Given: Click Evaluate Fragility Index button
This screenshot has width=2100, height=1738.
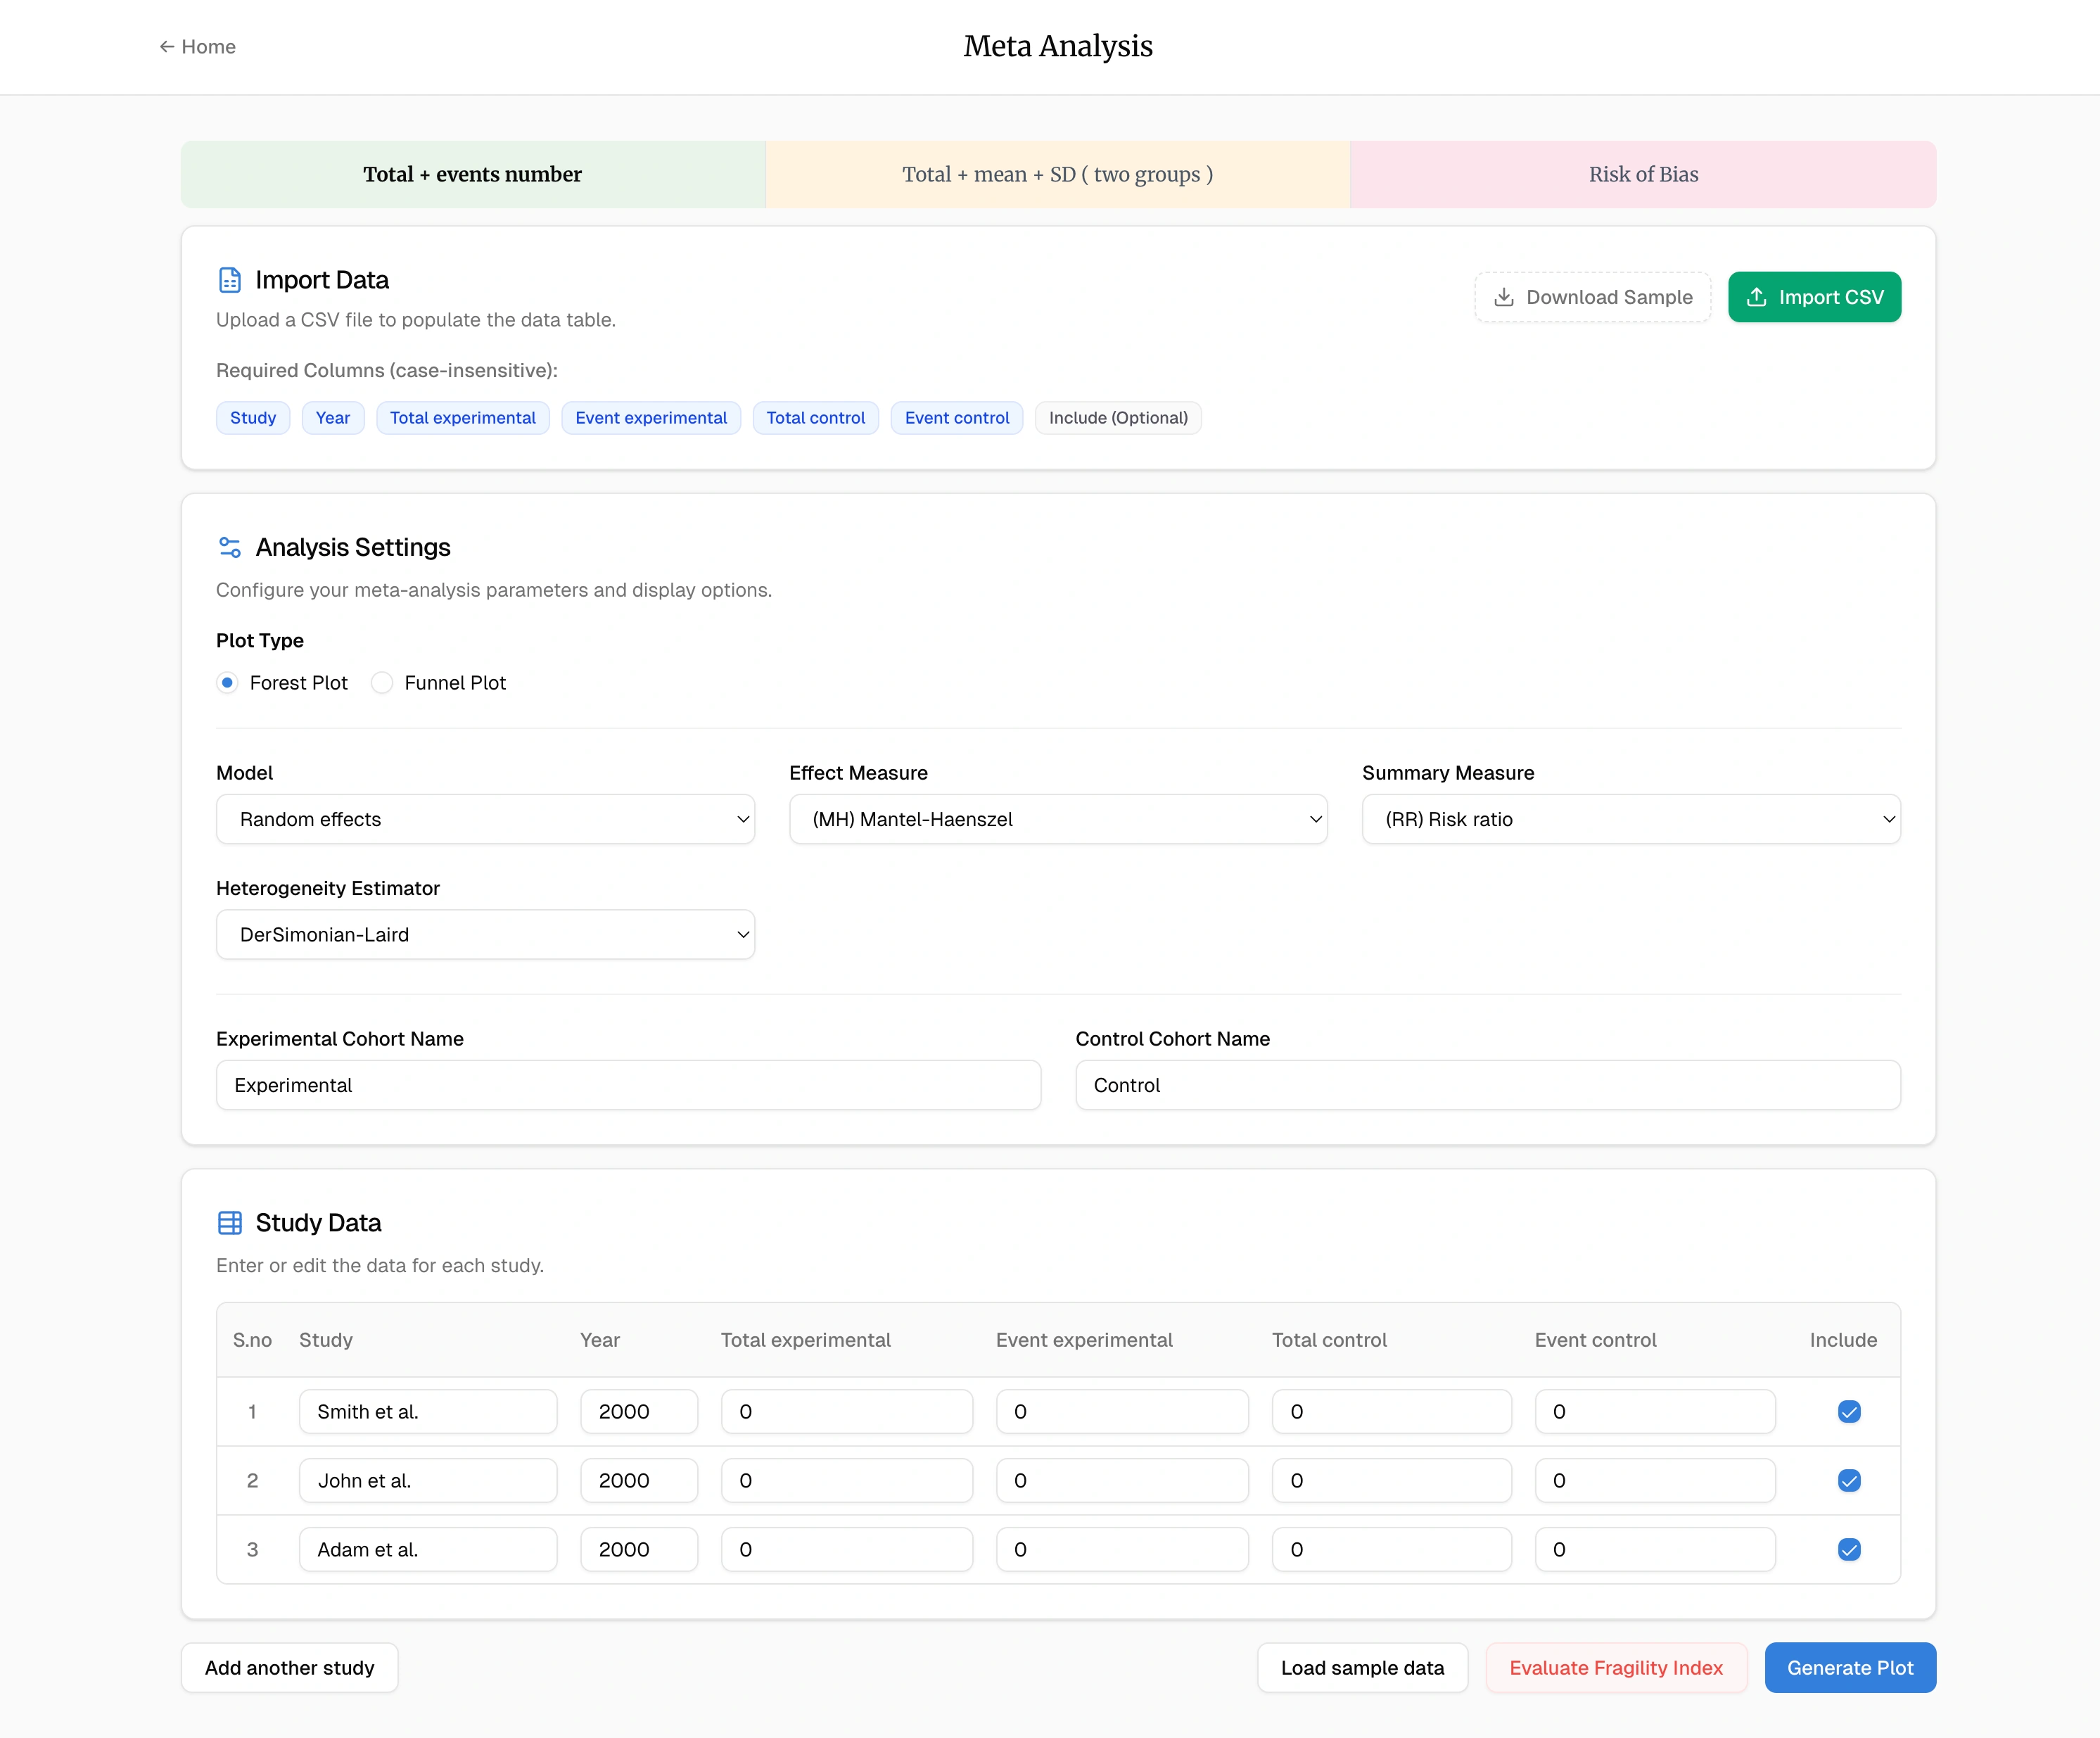Looking at the screenshot, I should tap(1615, 1667).
